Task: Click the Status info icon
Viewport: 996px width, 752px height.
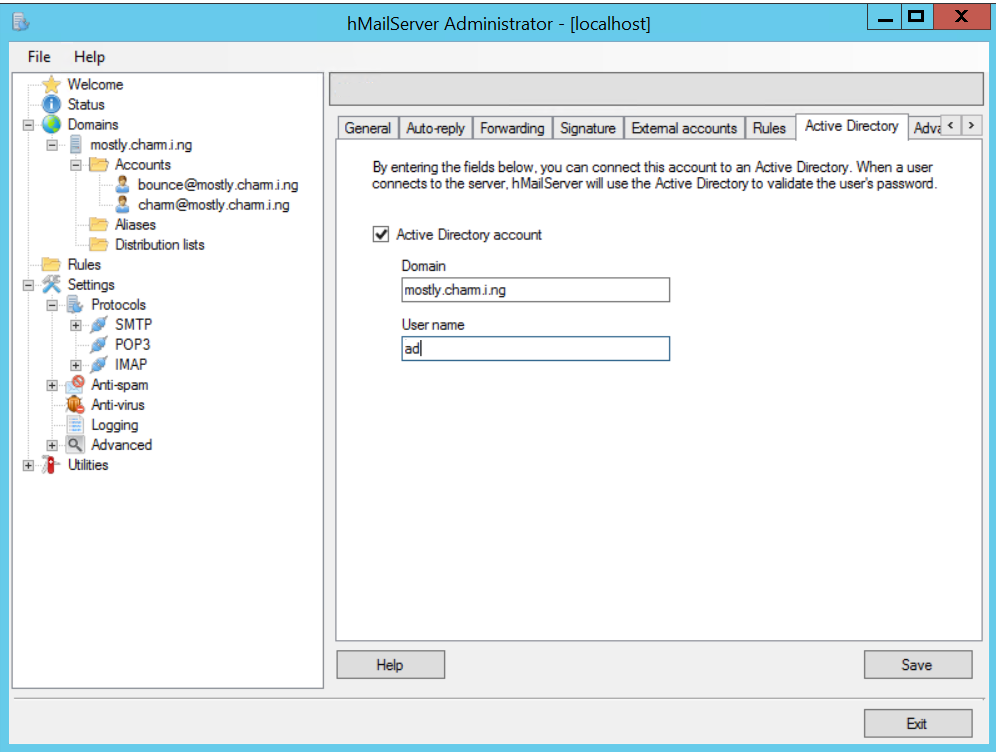Action: click(51, 104)
